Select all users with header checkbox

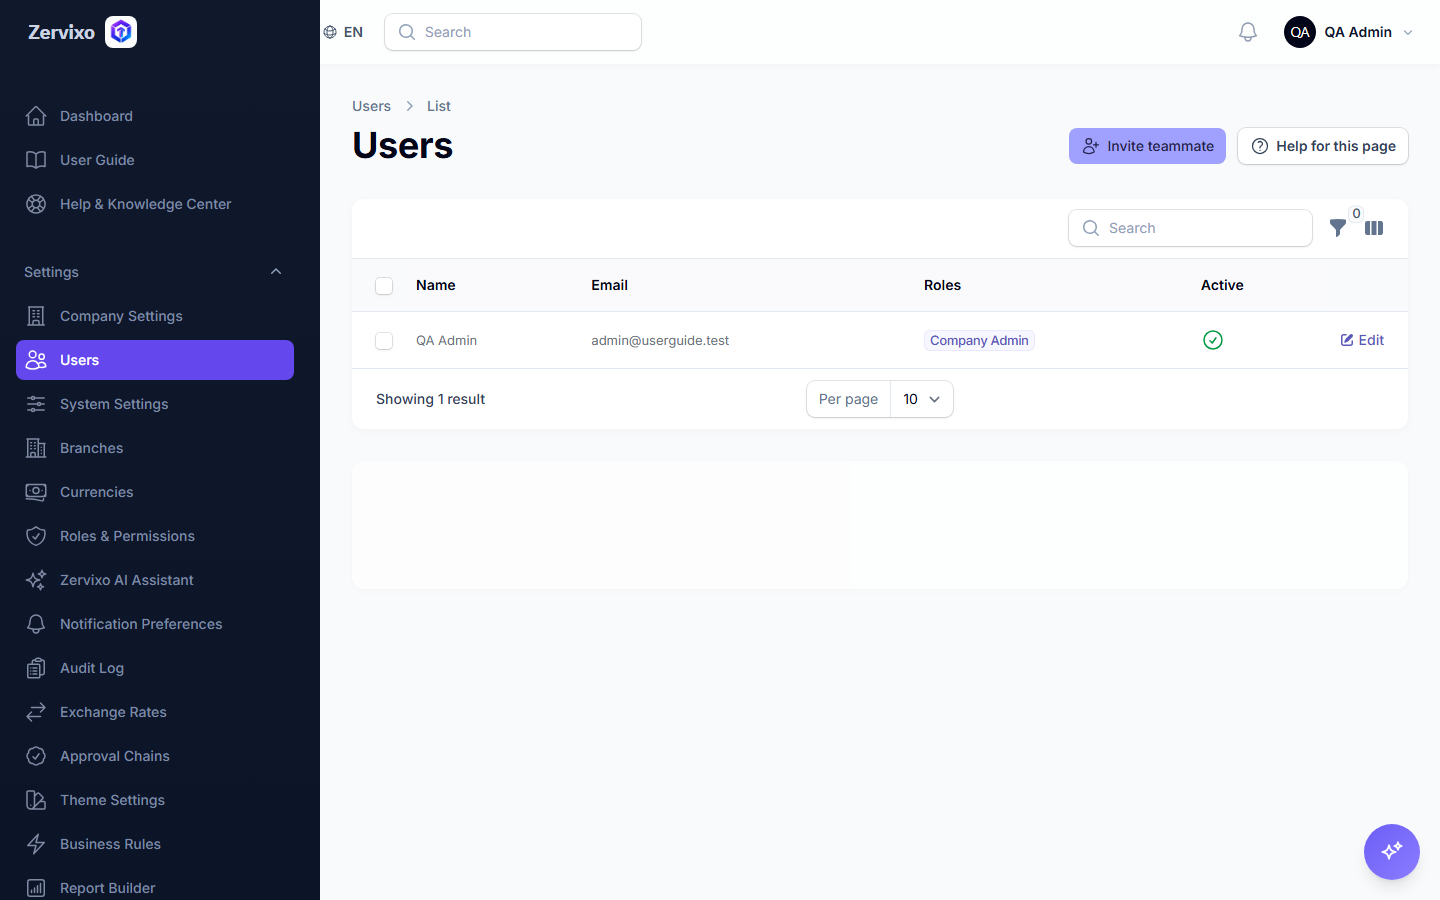coord(384,286)
